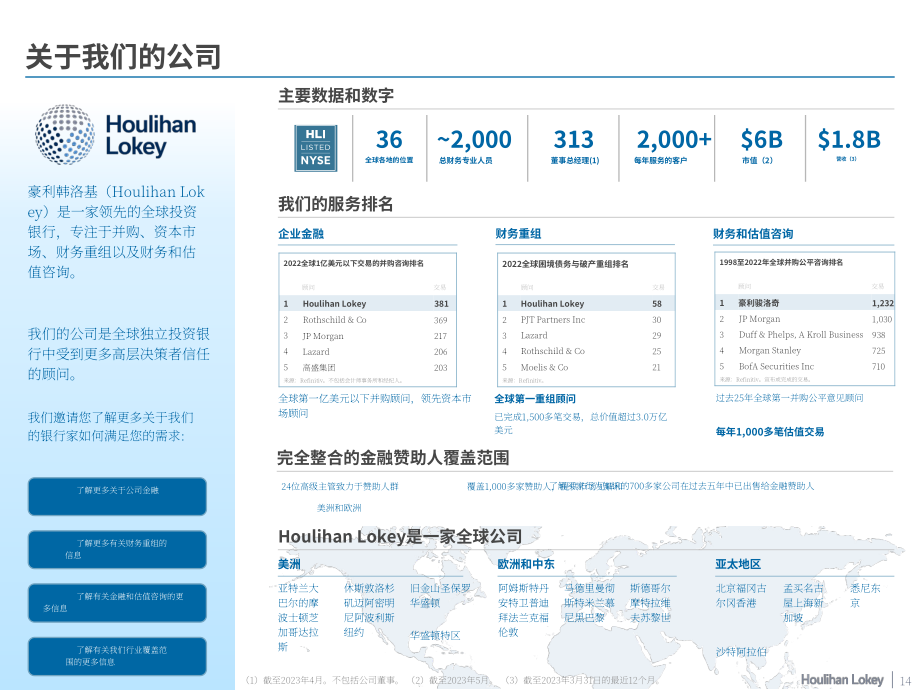Click the 全球第一亿美元以下并购顾问 caption
The height and width of the screenshot is (690, 920).
click(374, 405)
